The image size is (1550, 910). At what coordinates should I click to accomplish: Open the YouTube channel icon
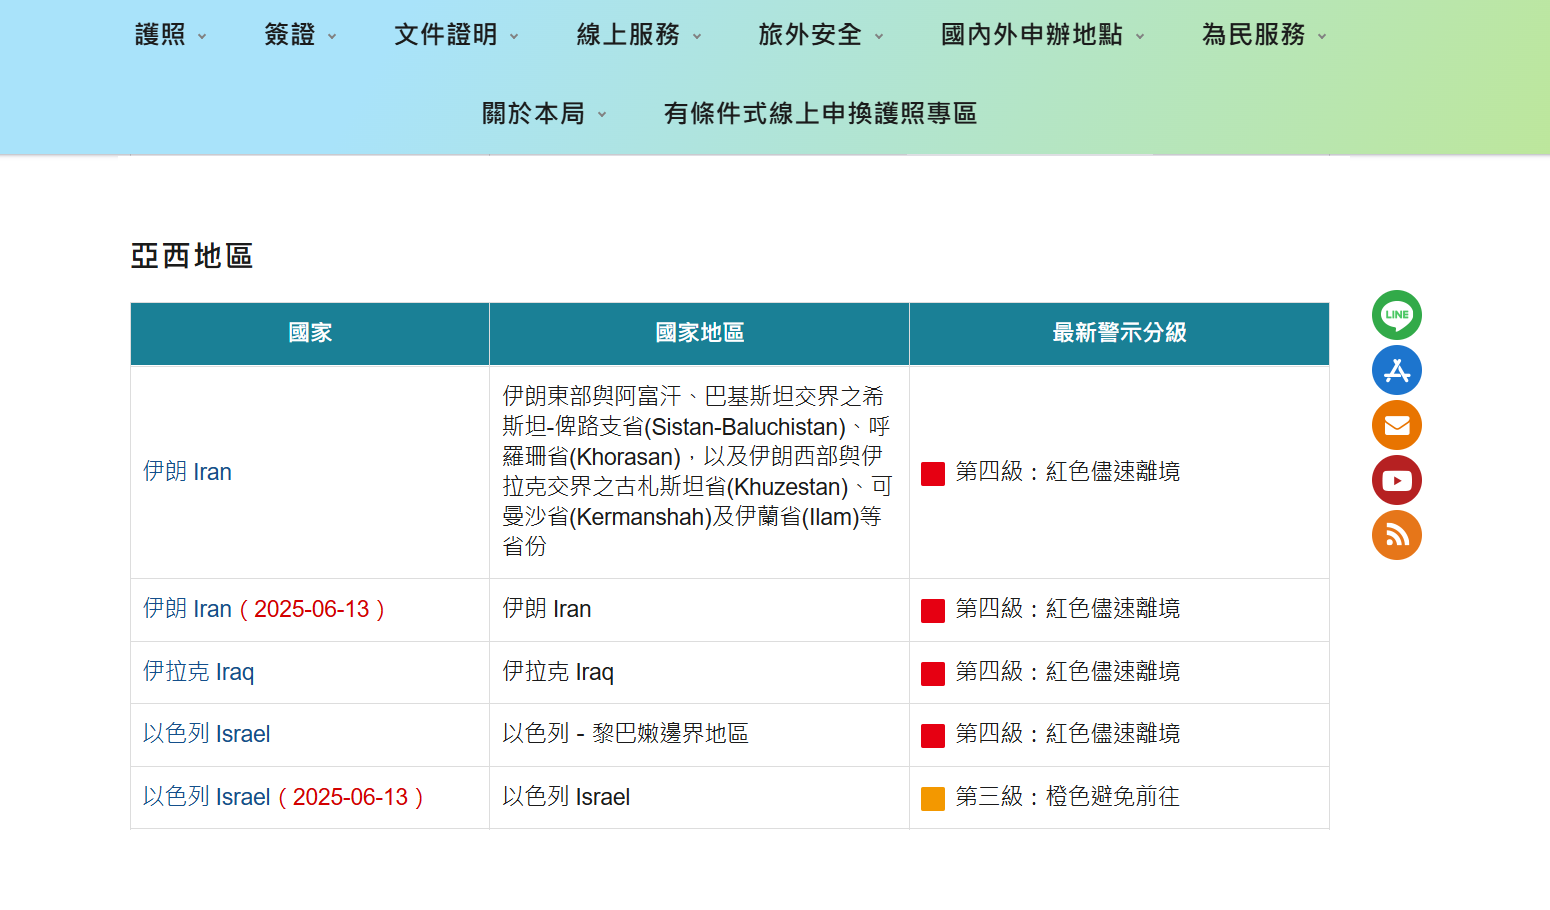(1396, 480)
